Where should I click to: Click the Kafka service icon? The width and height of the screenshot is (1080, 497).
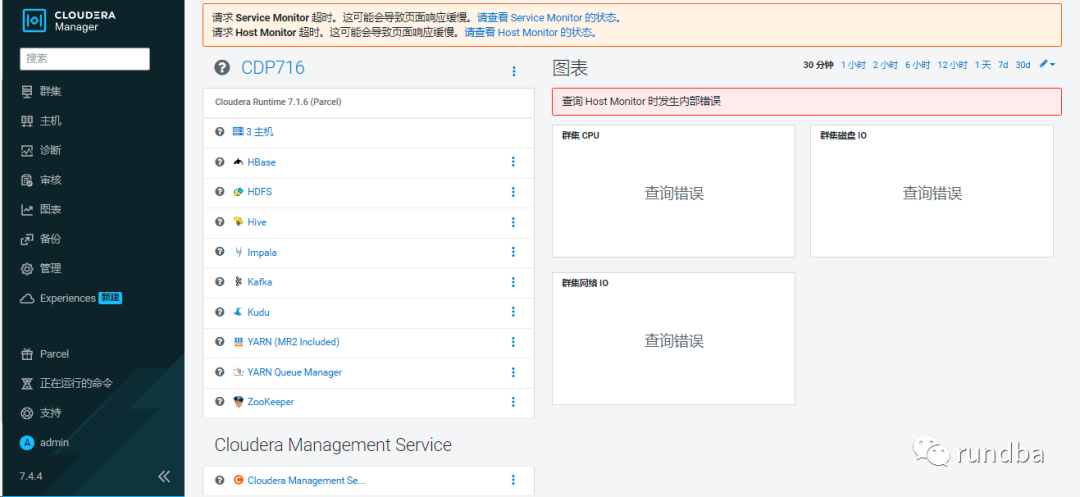point(238,282)
